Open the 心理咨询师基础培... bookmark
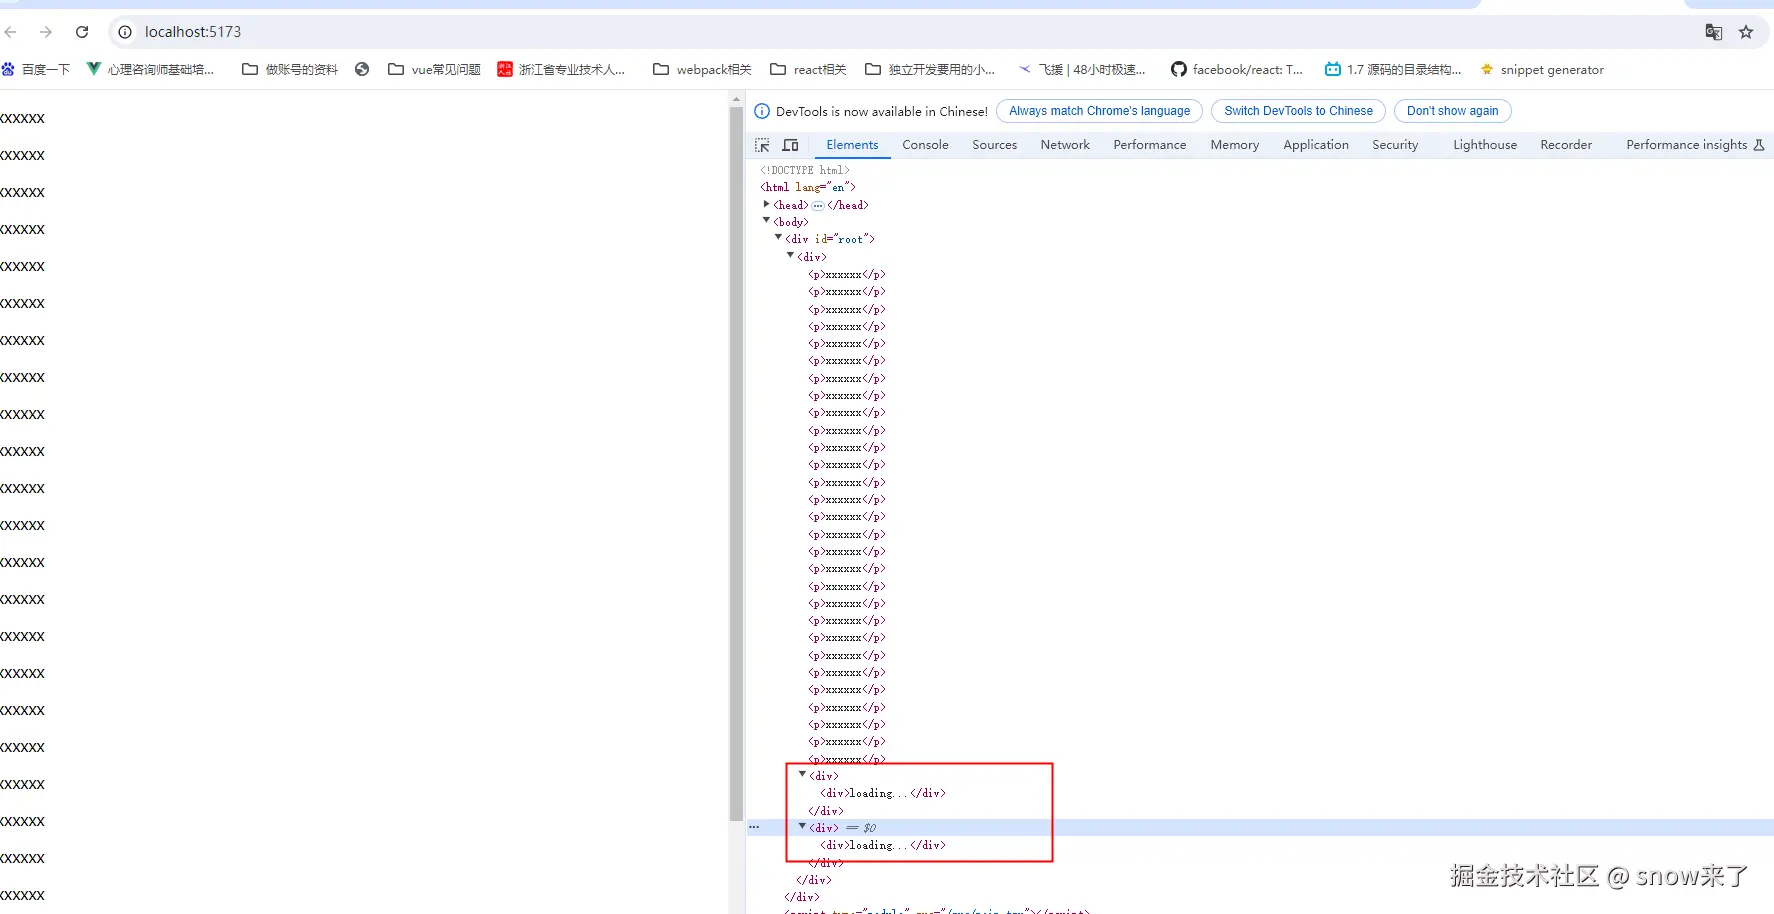Image resolution: width=1774 pixels, height=914 pixels. pos(150,69)
